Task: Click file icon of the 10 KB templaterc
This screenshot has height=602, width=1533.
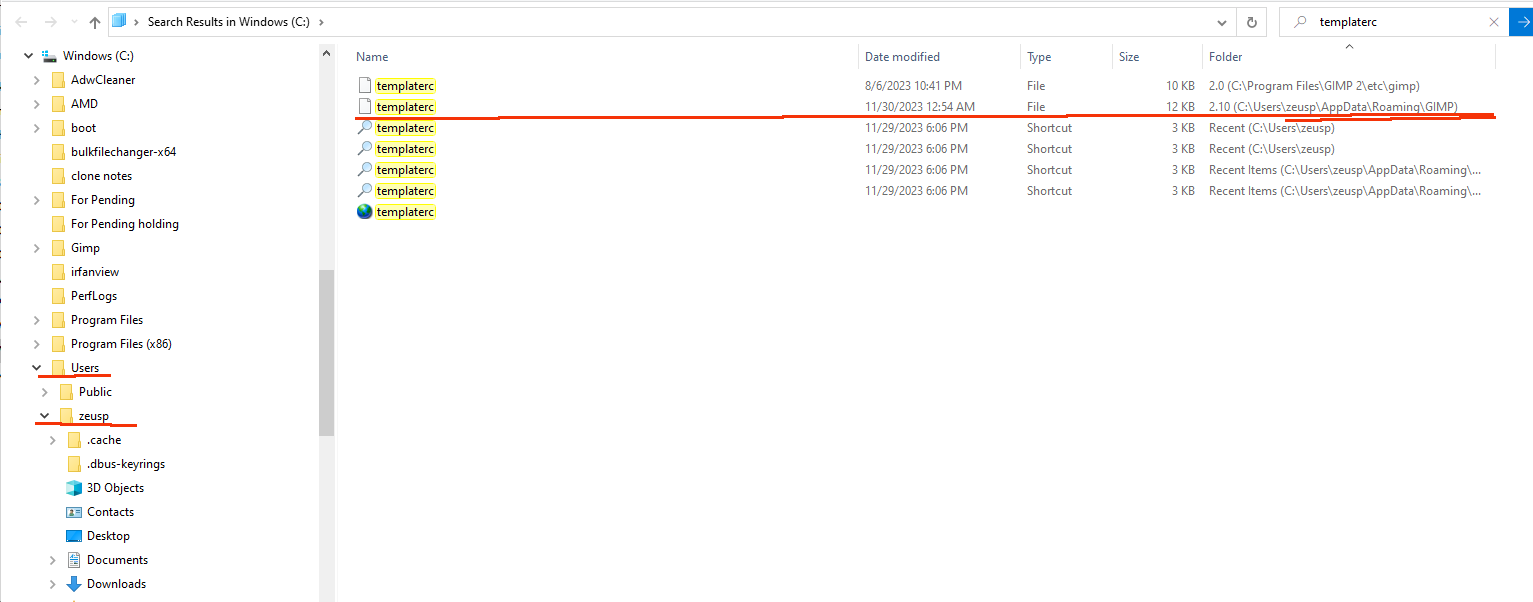Action: 365,86
